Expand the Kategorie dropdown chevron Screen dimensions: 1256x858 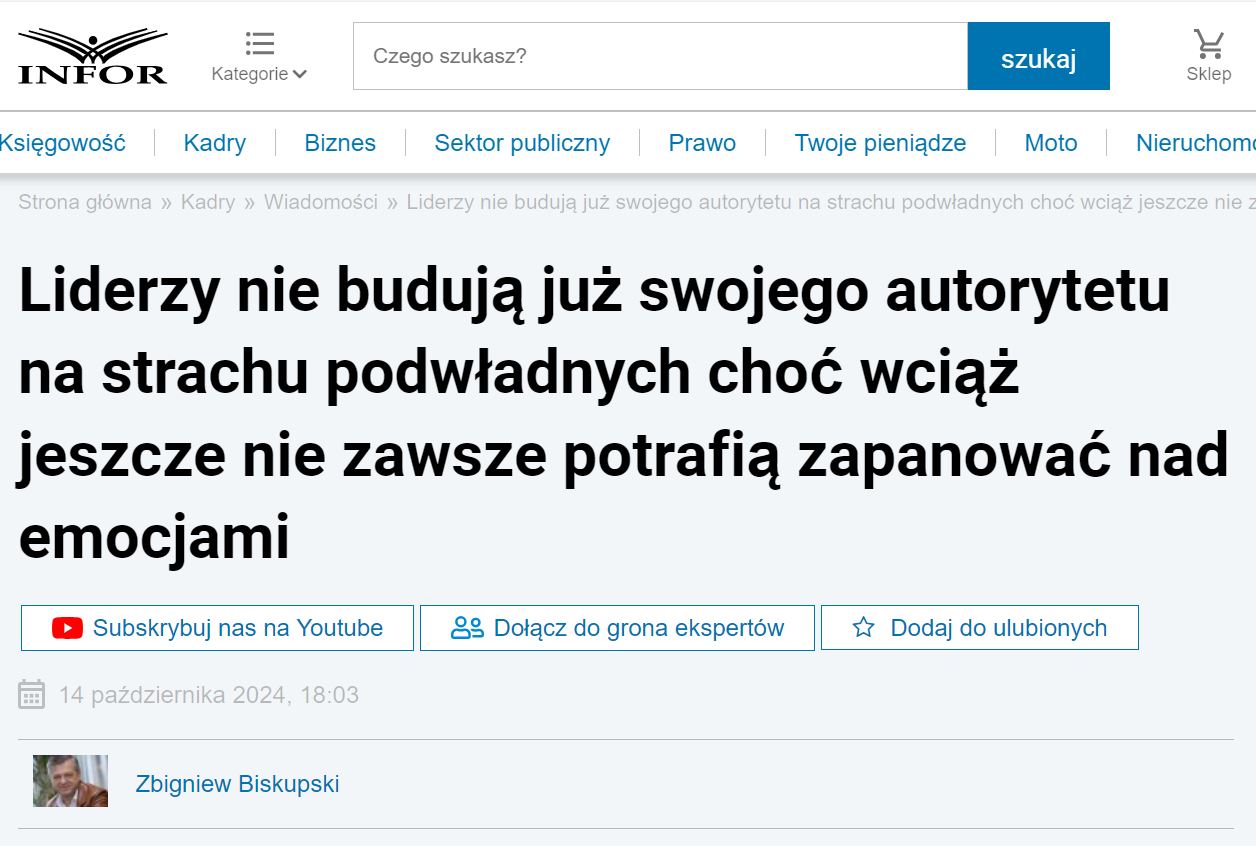(300, 74)
